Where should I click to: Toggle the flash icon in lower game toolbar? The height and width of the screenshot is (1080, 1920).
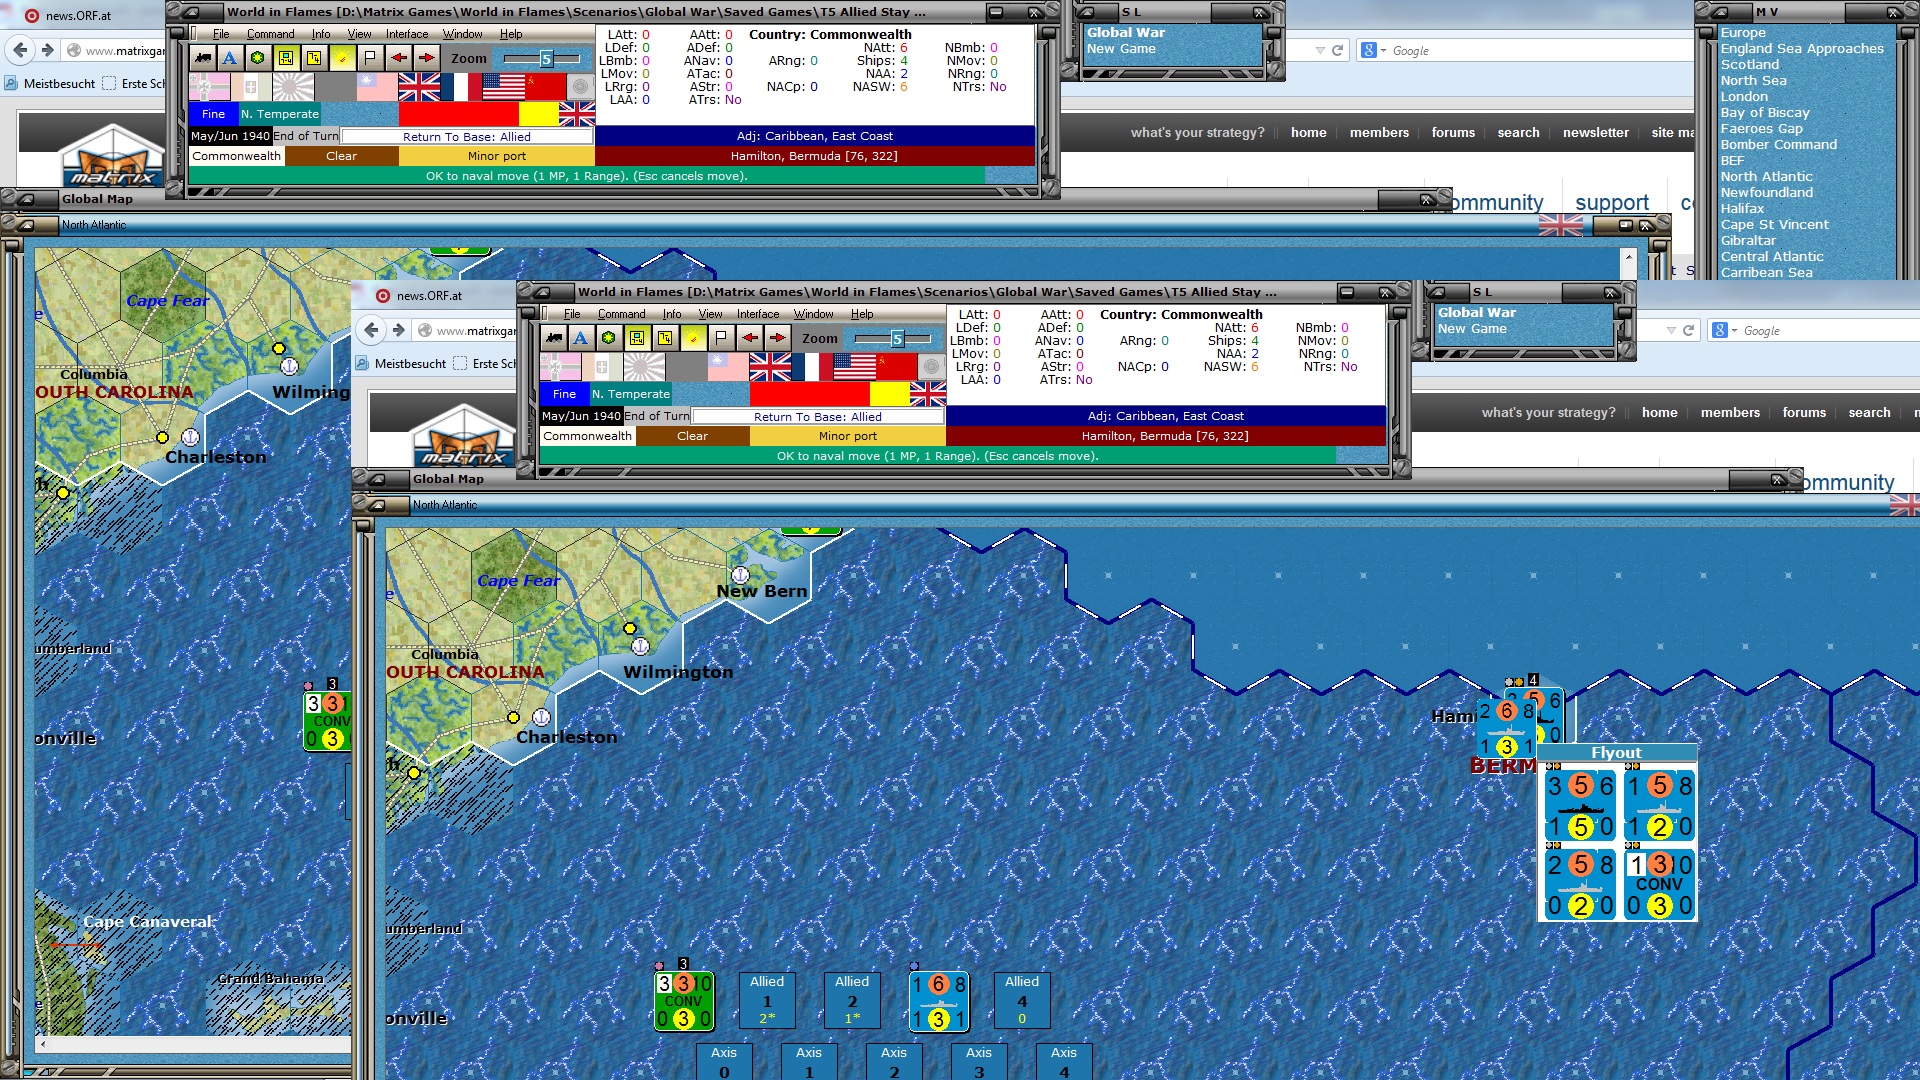[x=693, y=338]
